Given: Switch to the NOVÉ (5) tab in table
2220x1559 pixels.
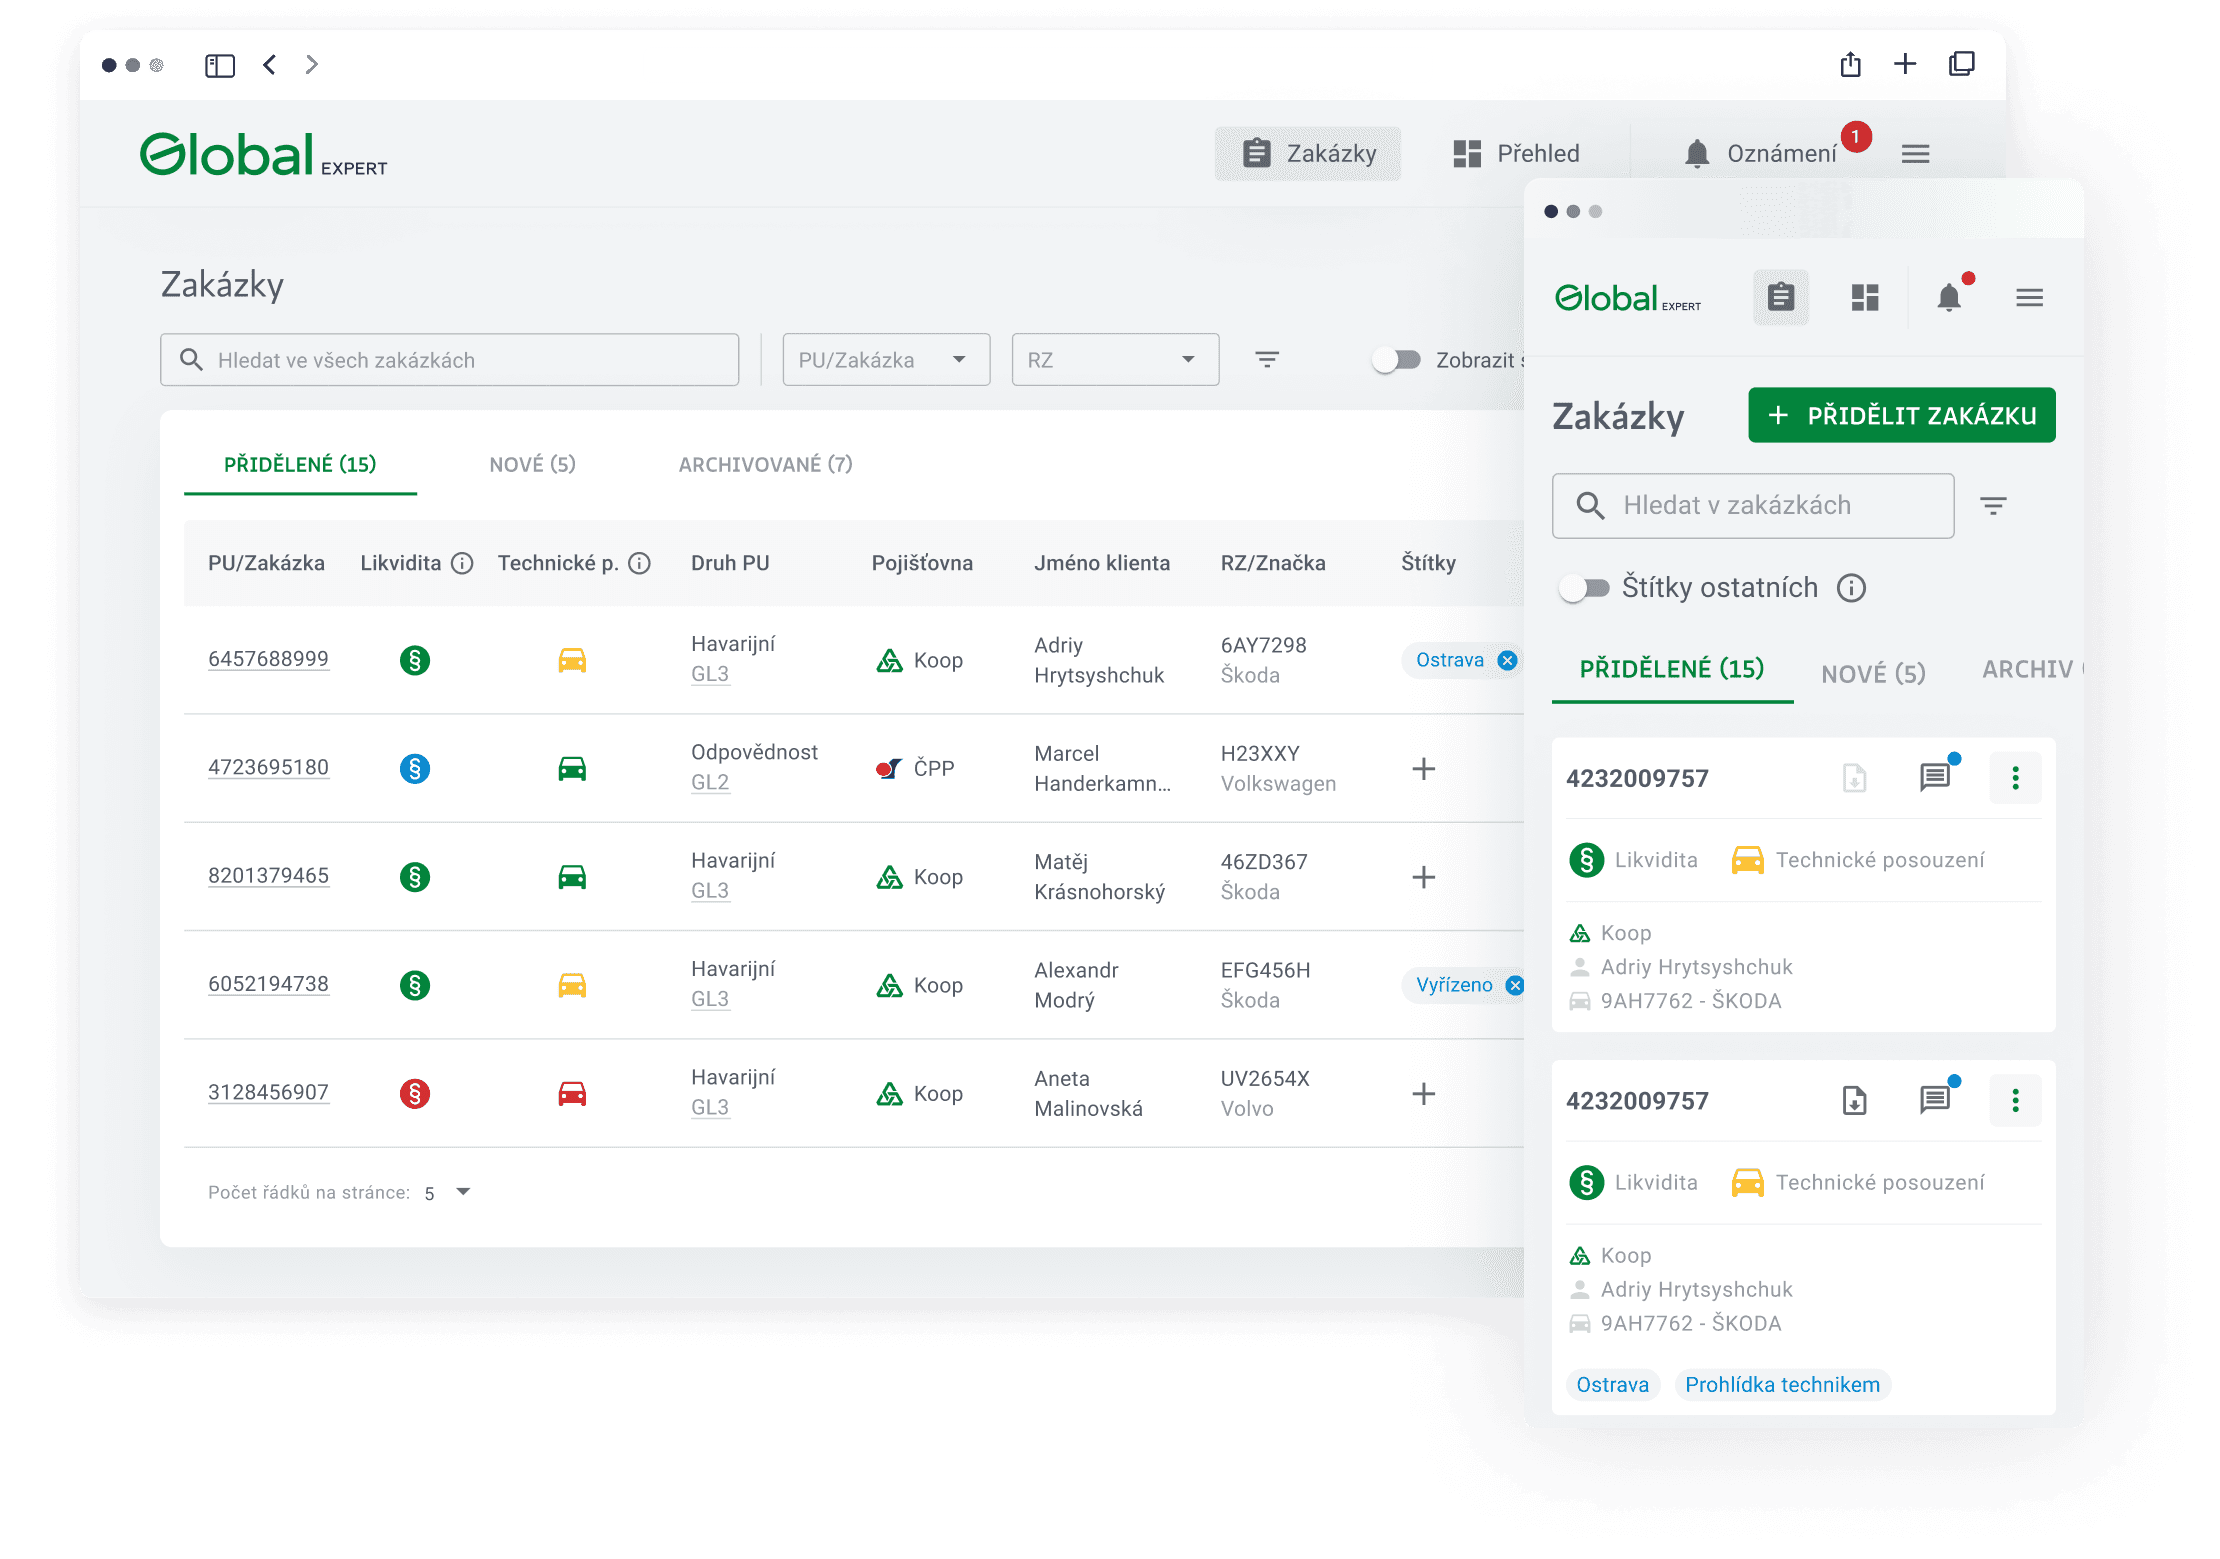Looking at the screenshot, I should point(532,464).
